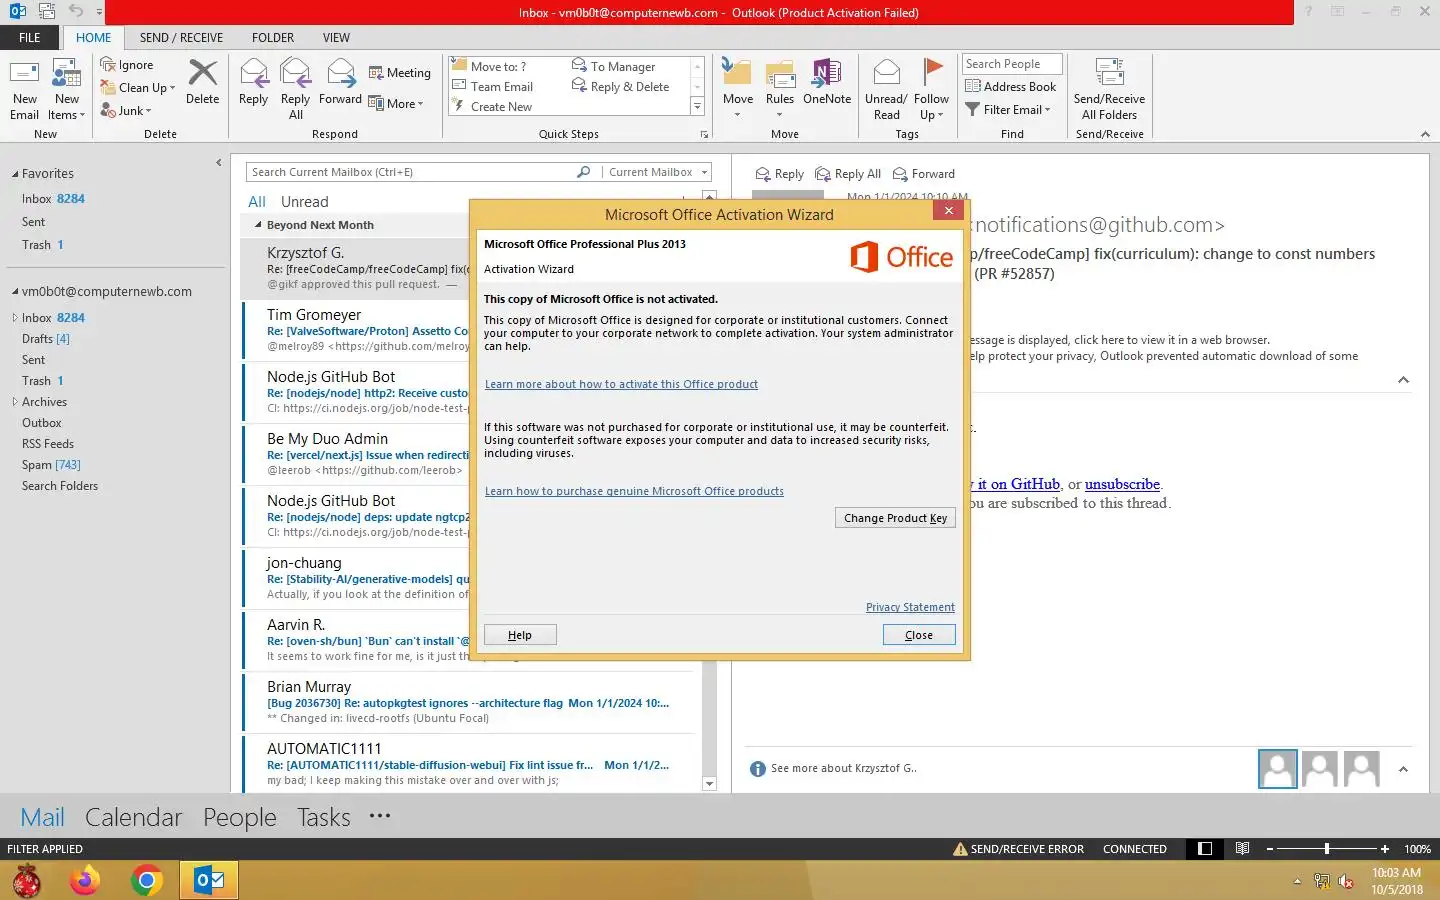The height and width of the screenshot is (900, 1440).
Task: Open Google Chrome from the taskbar
Action: click(147, 881)
